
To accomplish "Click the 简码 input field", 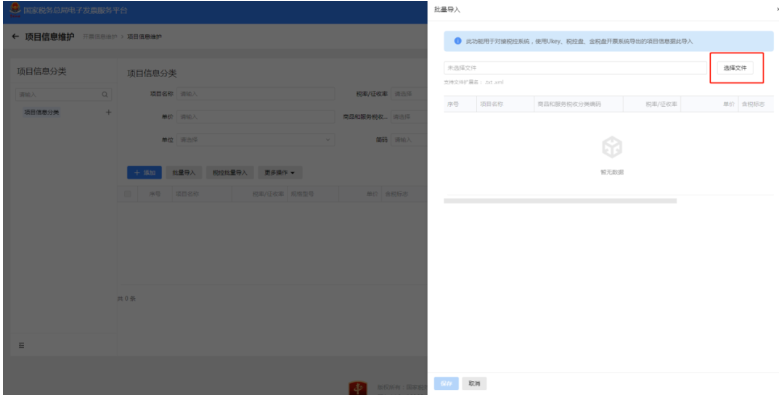I will 409,140.
